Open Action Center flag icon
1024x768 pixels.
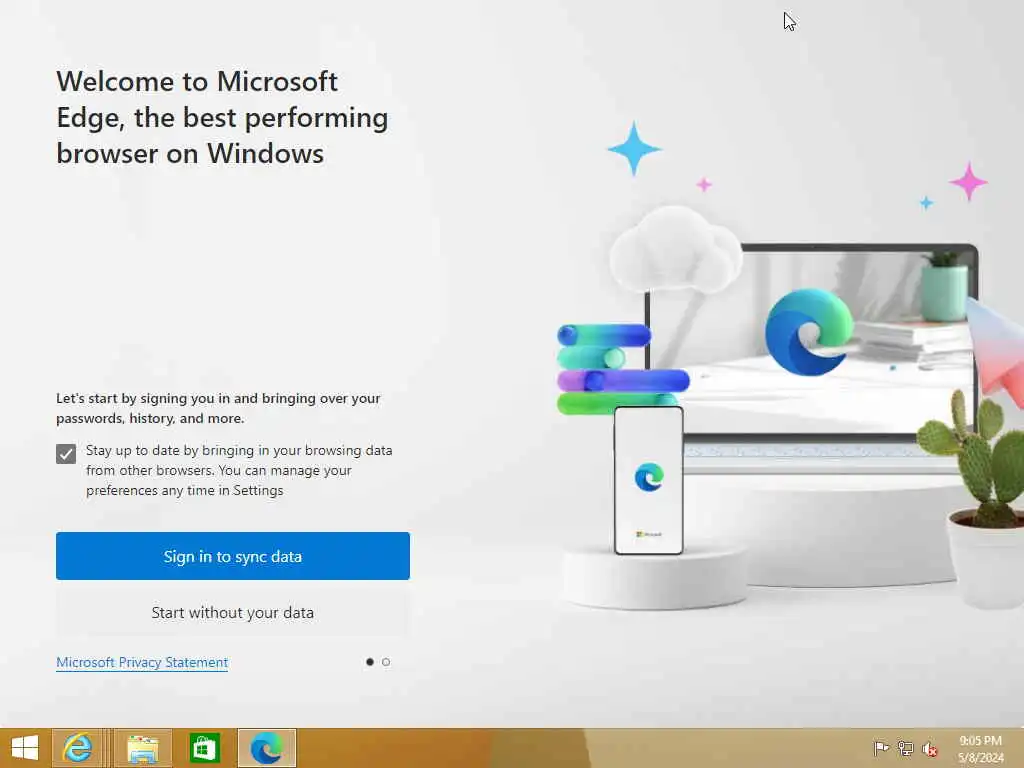881,748
